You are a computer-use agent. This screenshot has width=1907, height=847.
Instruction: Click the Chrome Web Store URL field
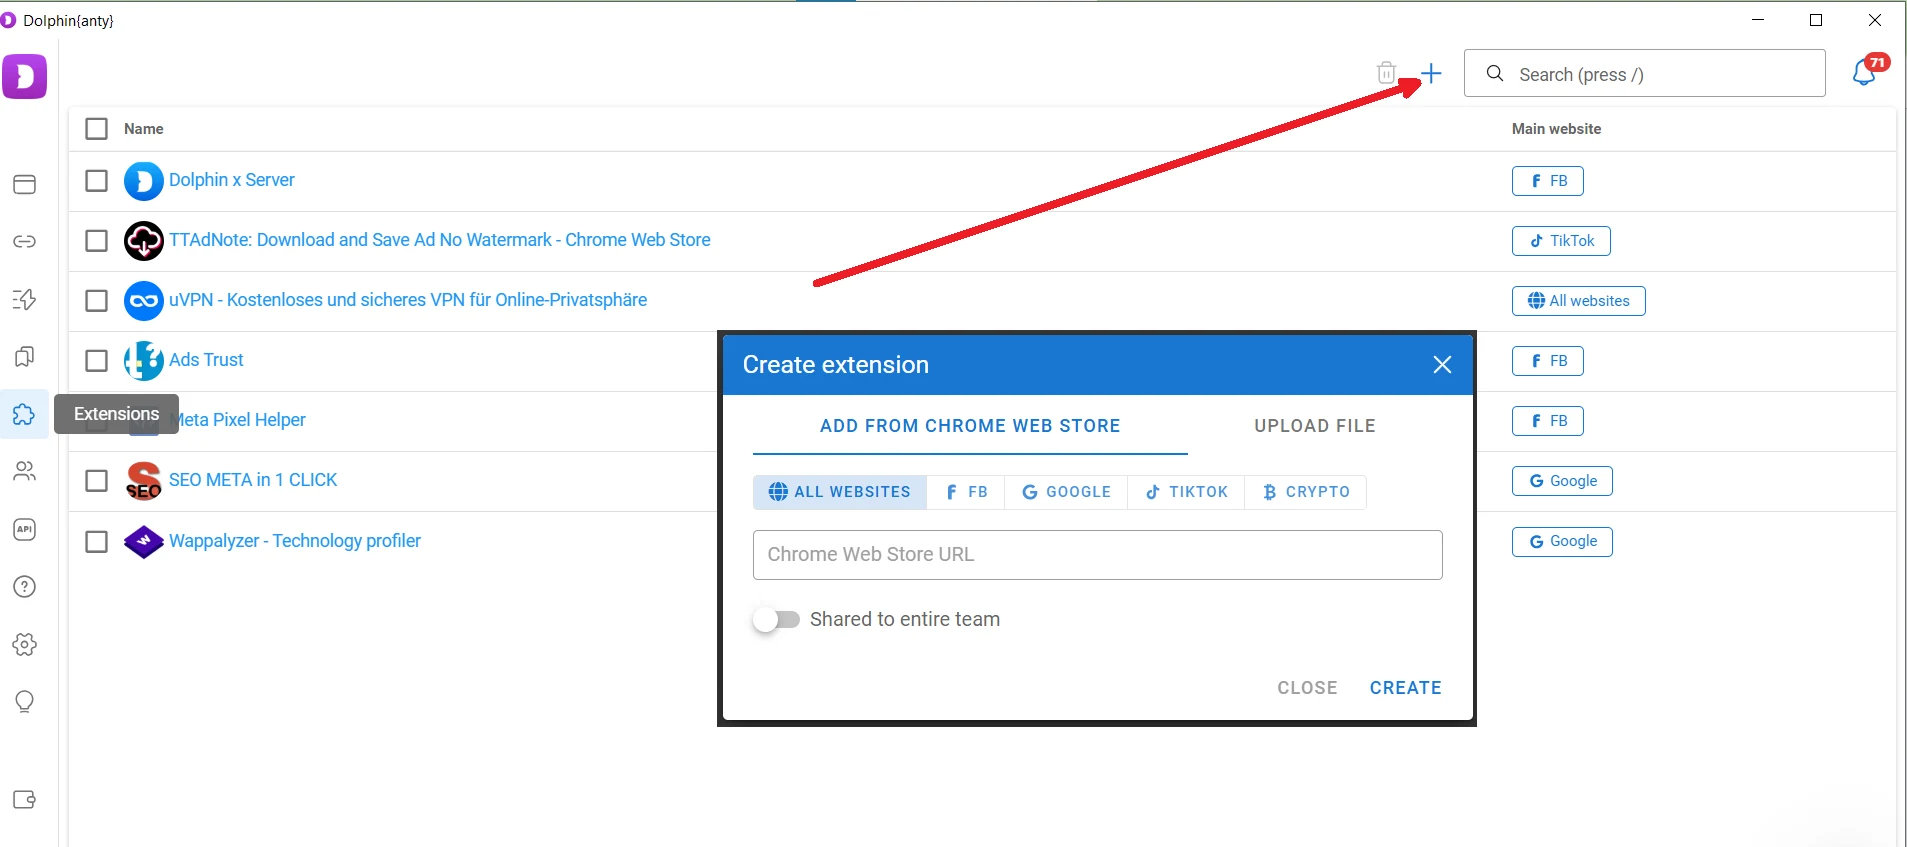click(x=1098, y=555)
